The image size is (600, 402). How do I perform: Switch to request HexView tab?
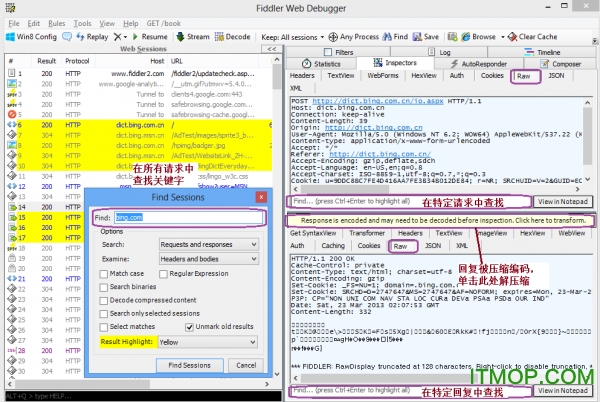(424, 76)
